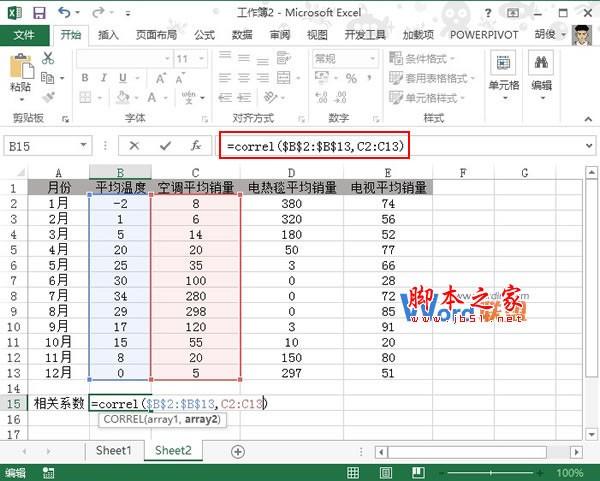This screenshot has width=600, height=481.
Task: Click the Fill Color bucket icon
Action: (x=123, y=97)
